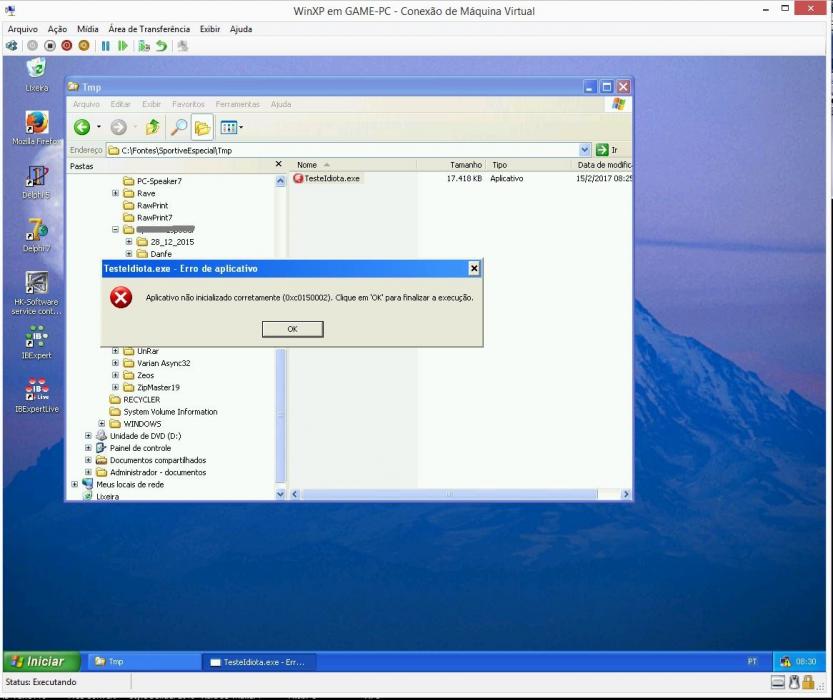Viewport: 833px width, 700px height.
Task: Click the Ctrl+Alt+Del icon in Hyper-V toolbar
Action: (x=12, y=46)
